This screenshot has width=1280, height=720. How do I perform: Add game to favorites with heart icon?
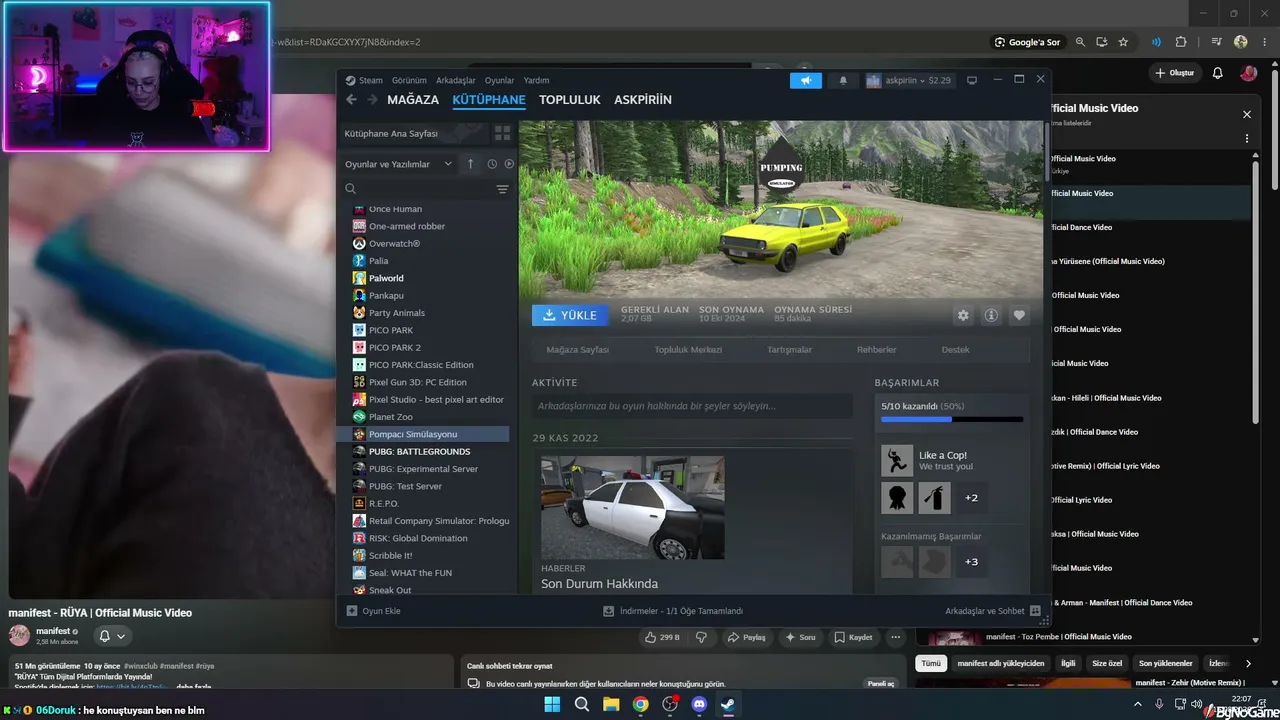point(1019,315)
